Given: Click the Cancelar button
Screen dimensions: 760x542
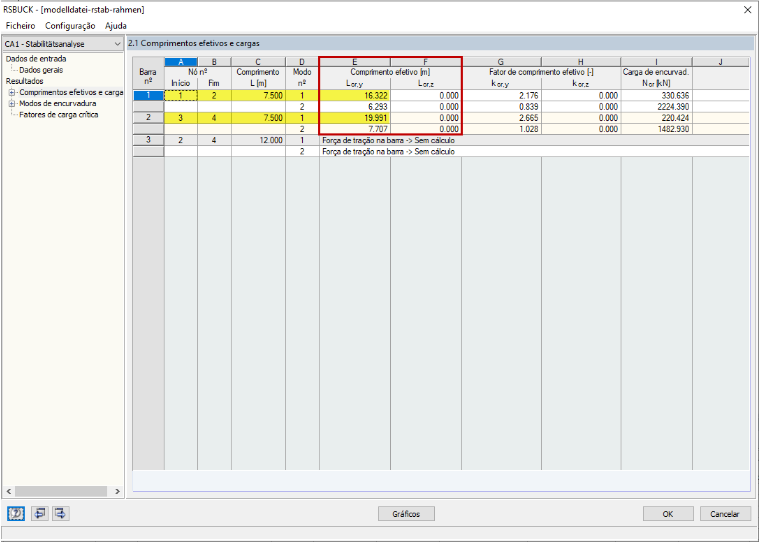Looking at the screenshot, I should [x=725, y=514].
